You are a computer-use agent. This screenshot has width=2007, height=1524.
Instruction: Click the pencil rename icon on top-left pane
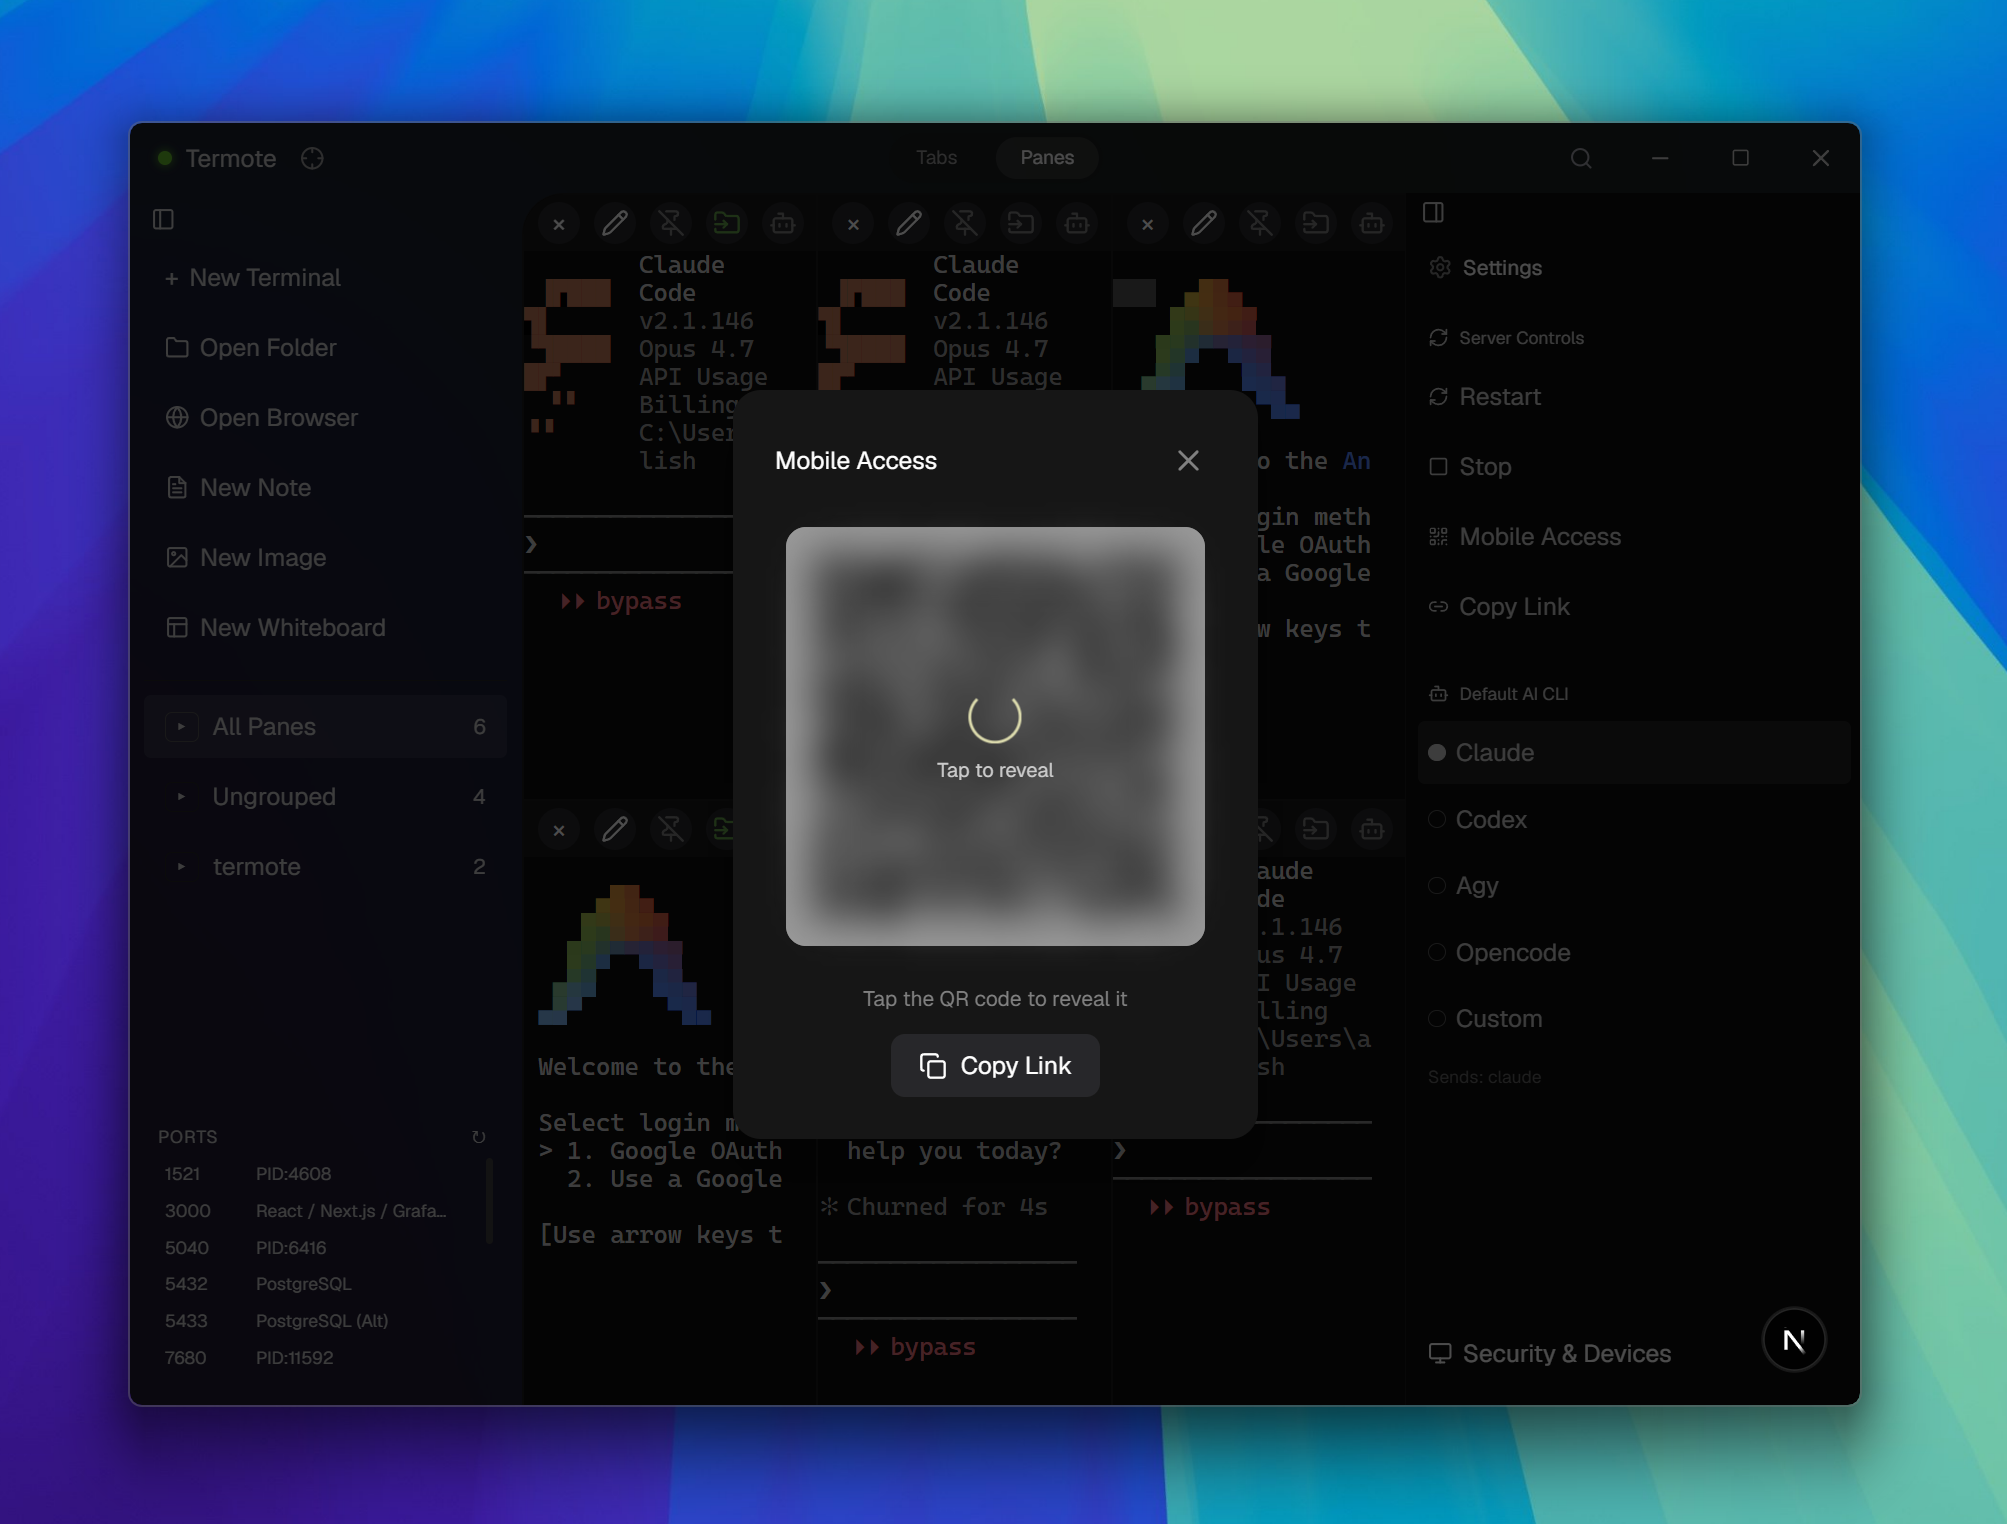click(x=615, y=224)
